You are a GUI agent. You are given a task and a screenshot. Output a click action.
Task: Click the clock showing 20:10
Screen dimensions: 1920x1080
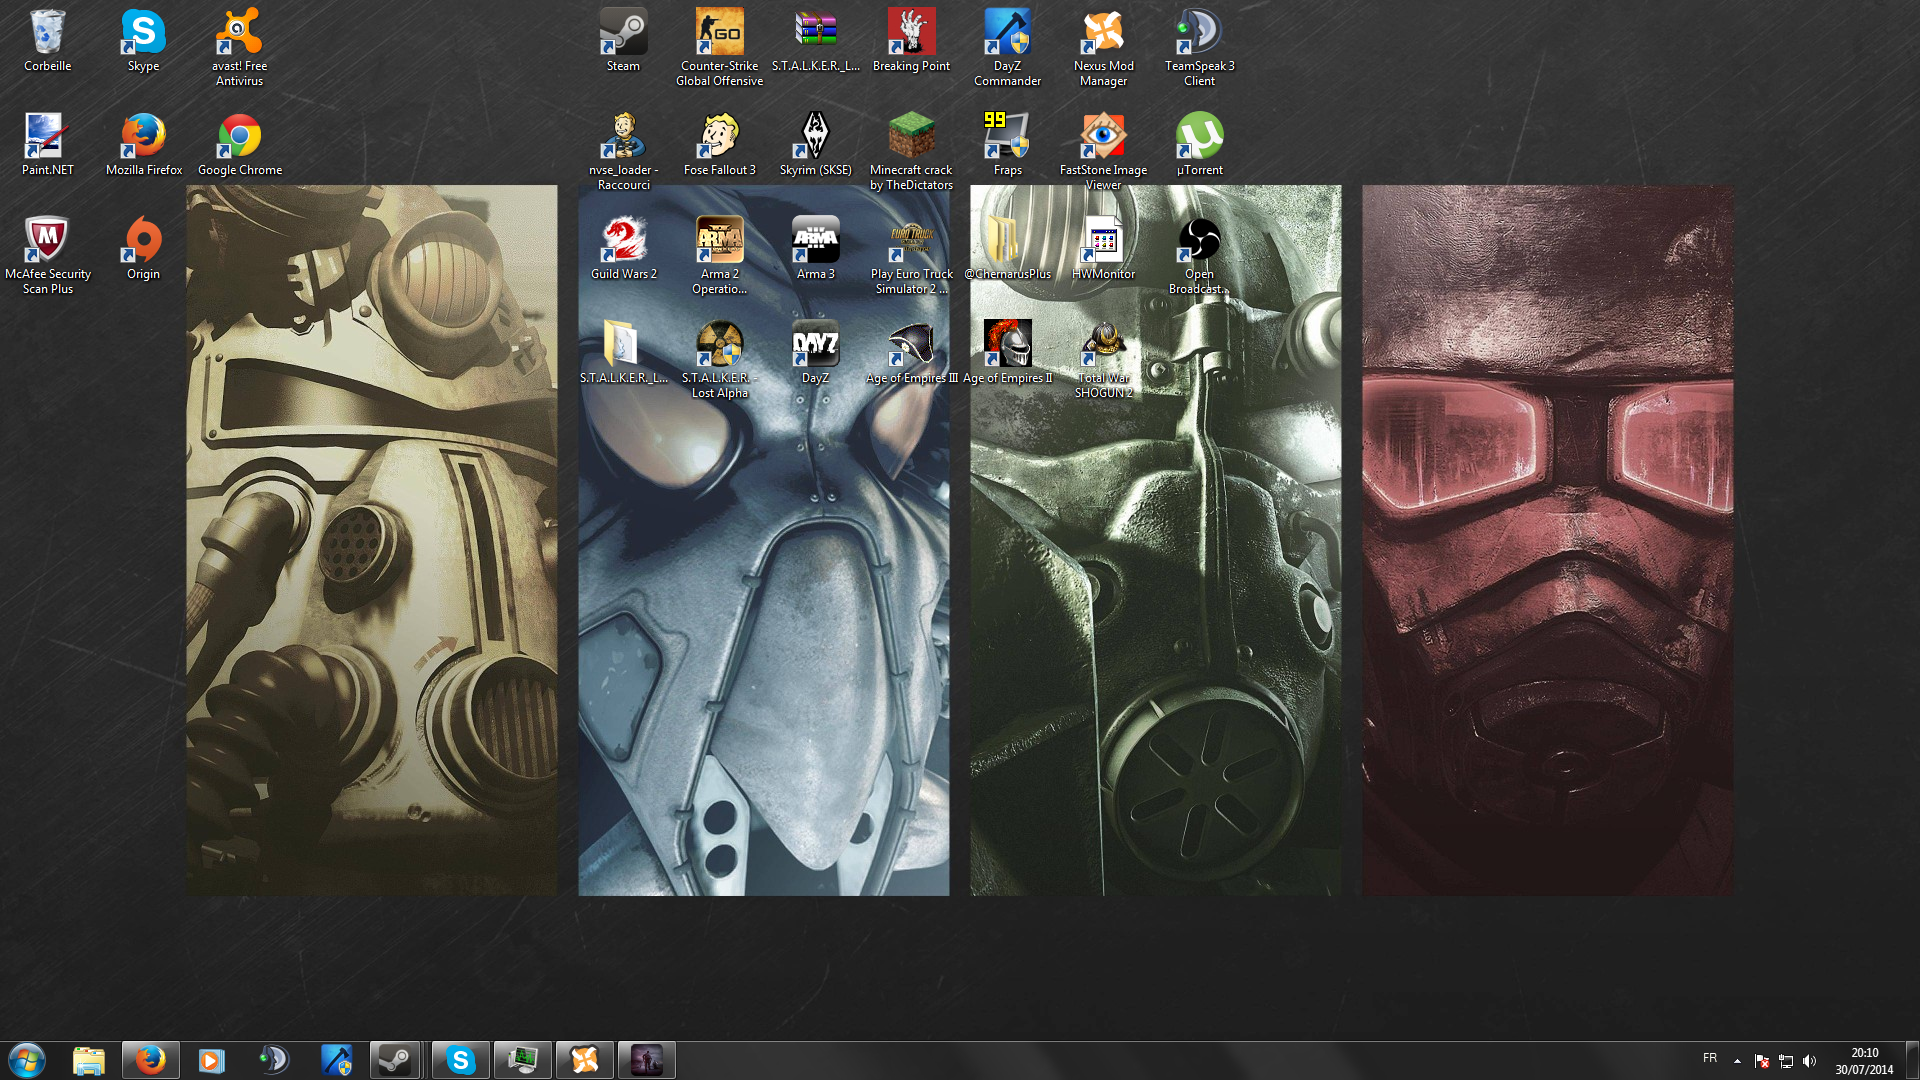1864,1061
